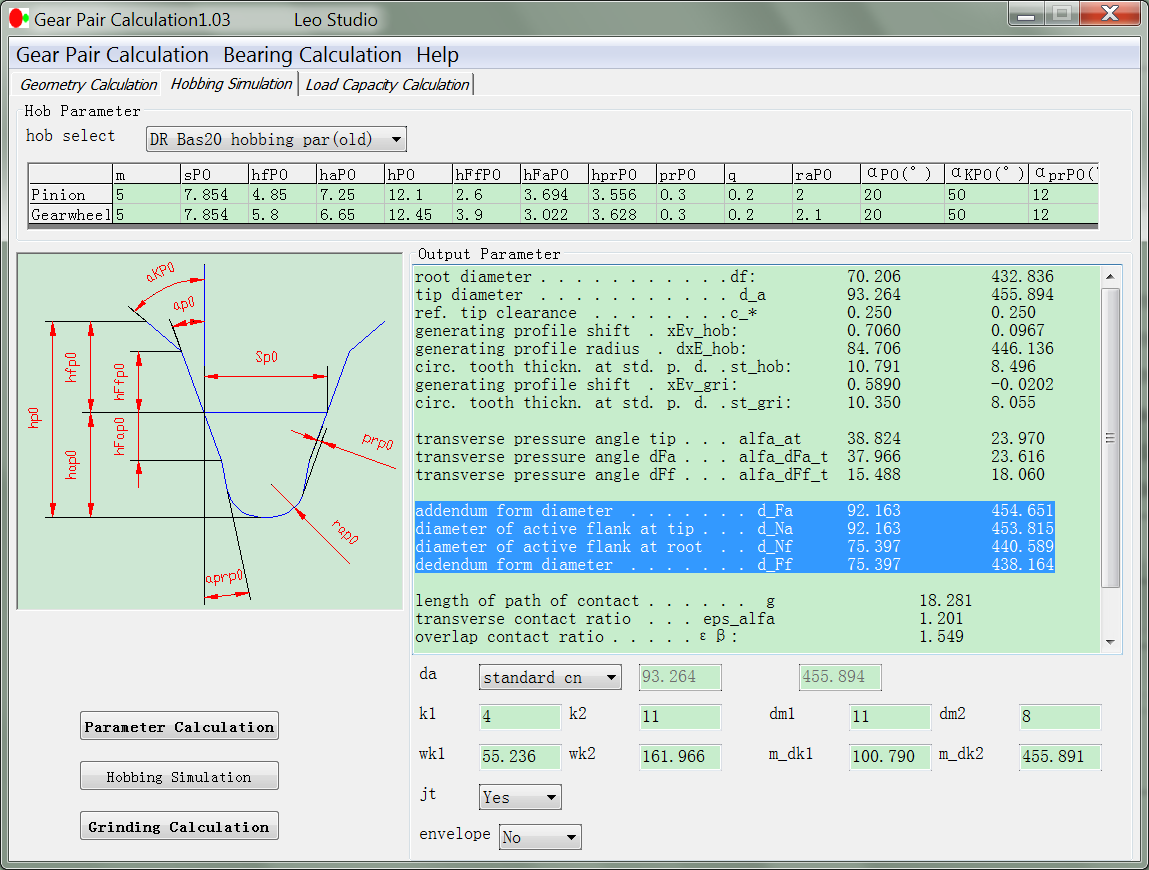Click the hob profile diagram image

click(x=210, y=431)
